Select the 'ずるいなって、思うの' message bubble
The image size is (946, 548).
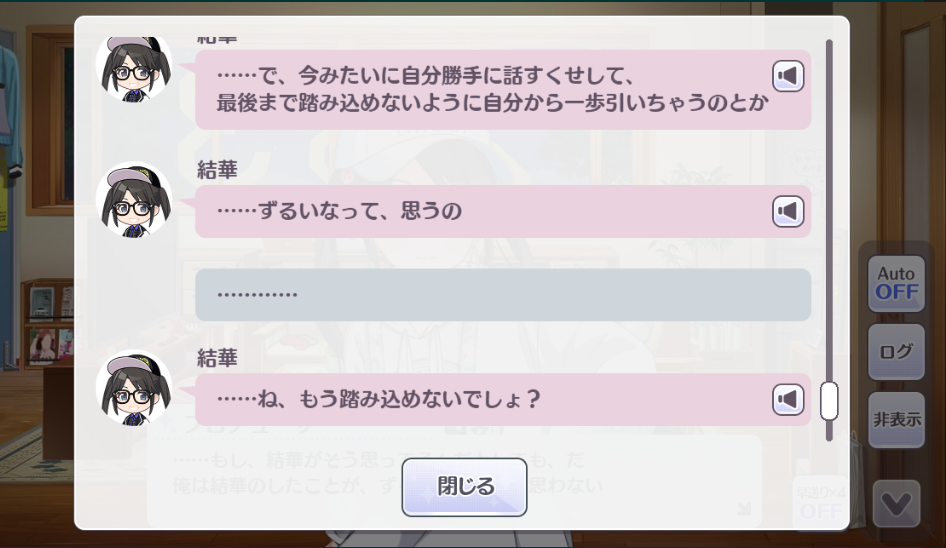click(x=503, y=211)
